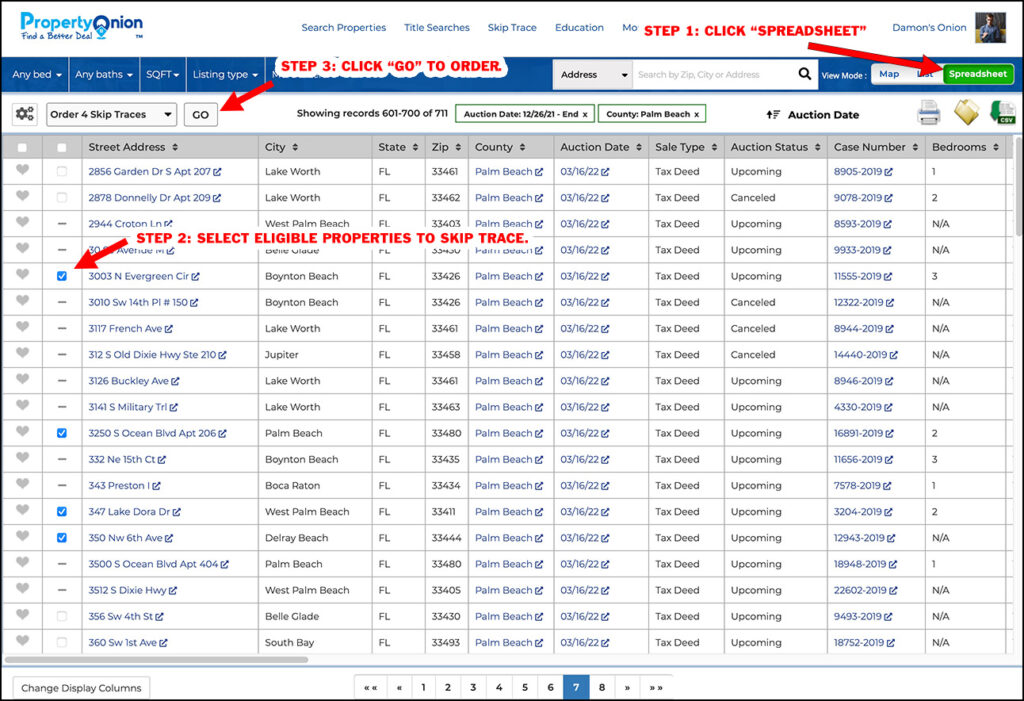Open external link icon beside case 8905-2019
This screenshot has width=1024, height=701.
888,172
